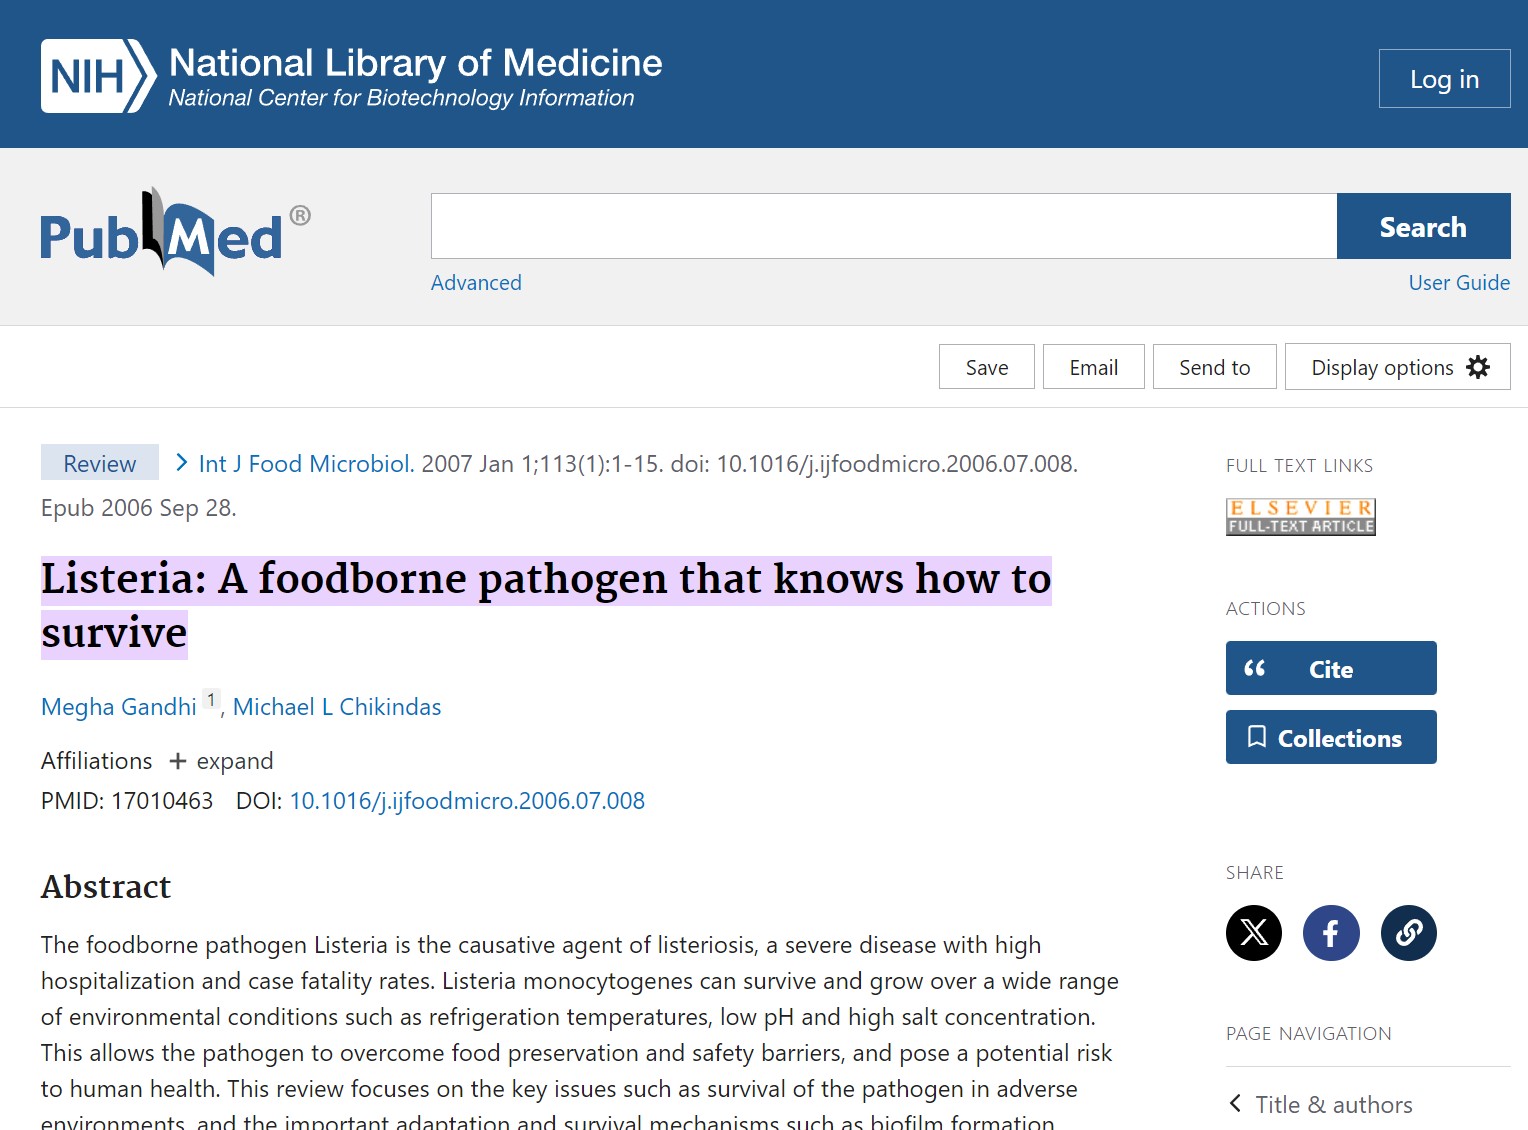Follow the DOI link for the article
Image resolution: width=1528 pixels, height=1130 pixels.
466,800
